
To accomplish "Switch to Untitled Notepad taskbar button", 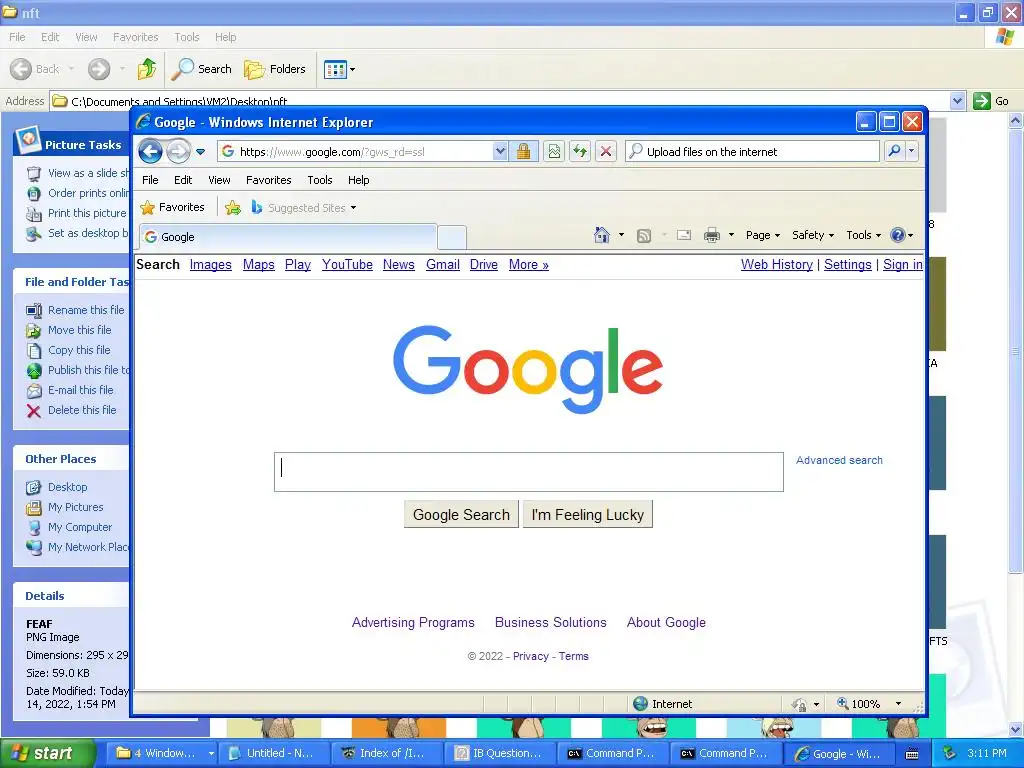I will point(273,754).
